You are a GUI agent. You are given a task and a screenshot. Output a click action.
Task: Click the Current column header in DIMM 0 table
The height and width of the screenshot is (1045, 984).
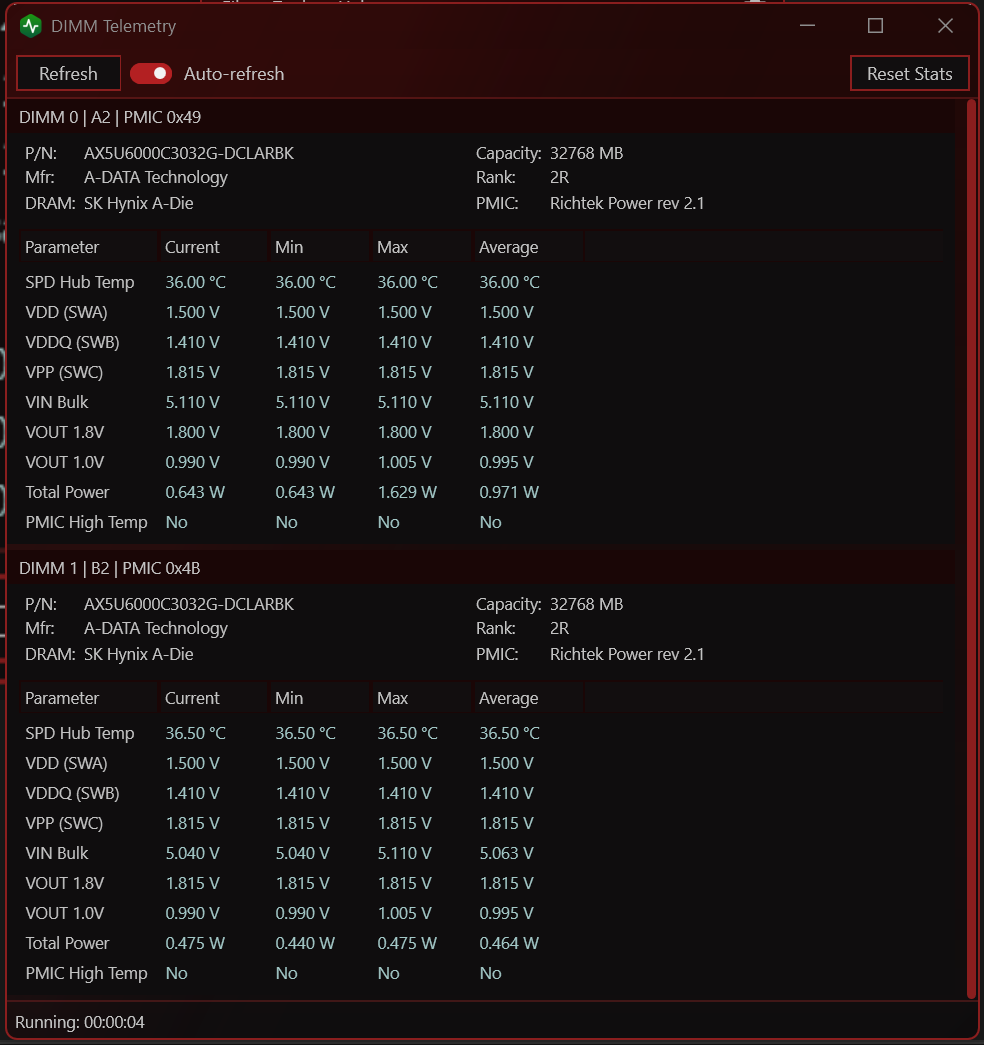(x=213, y=247)
